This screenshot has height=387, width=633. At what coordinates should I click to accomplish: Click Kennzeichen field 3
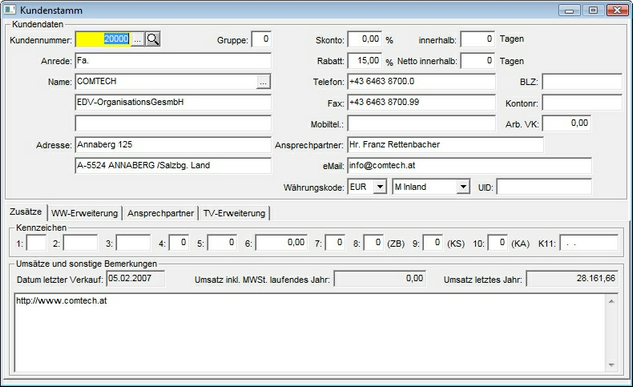[133, 243]
